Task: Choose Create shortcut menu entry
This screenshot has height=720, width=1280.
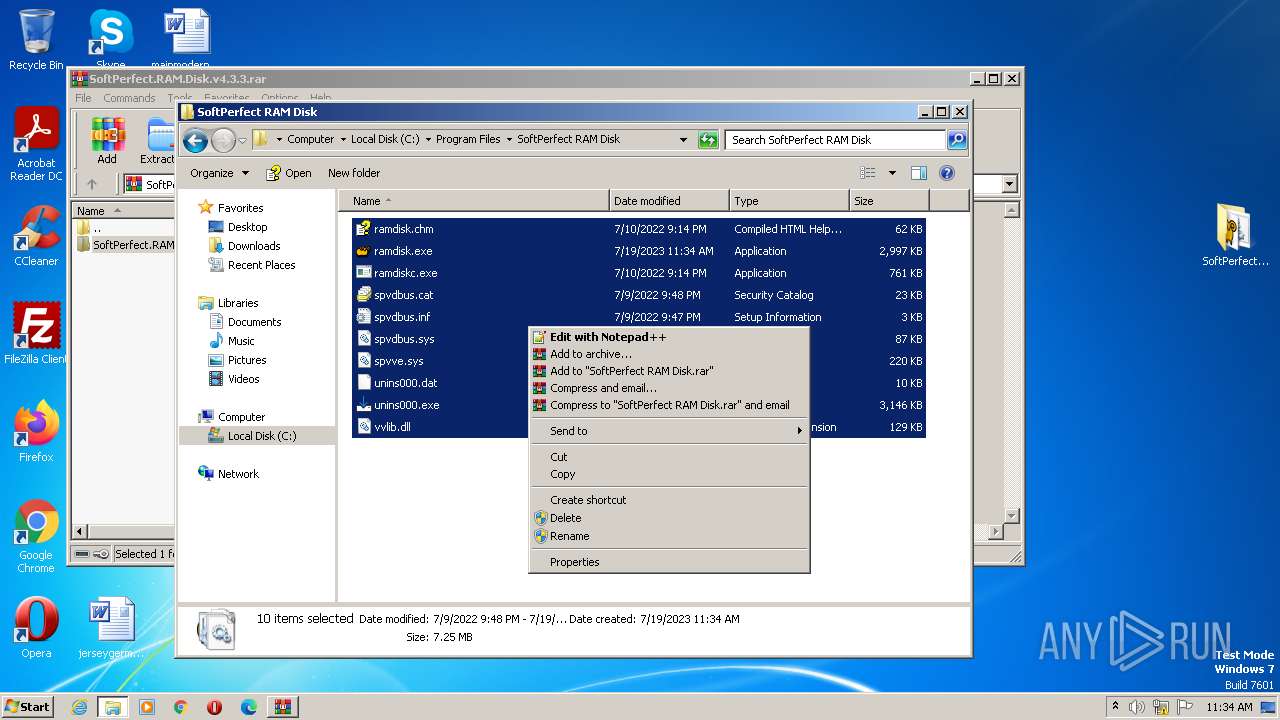Action: [x=668, y=500]
